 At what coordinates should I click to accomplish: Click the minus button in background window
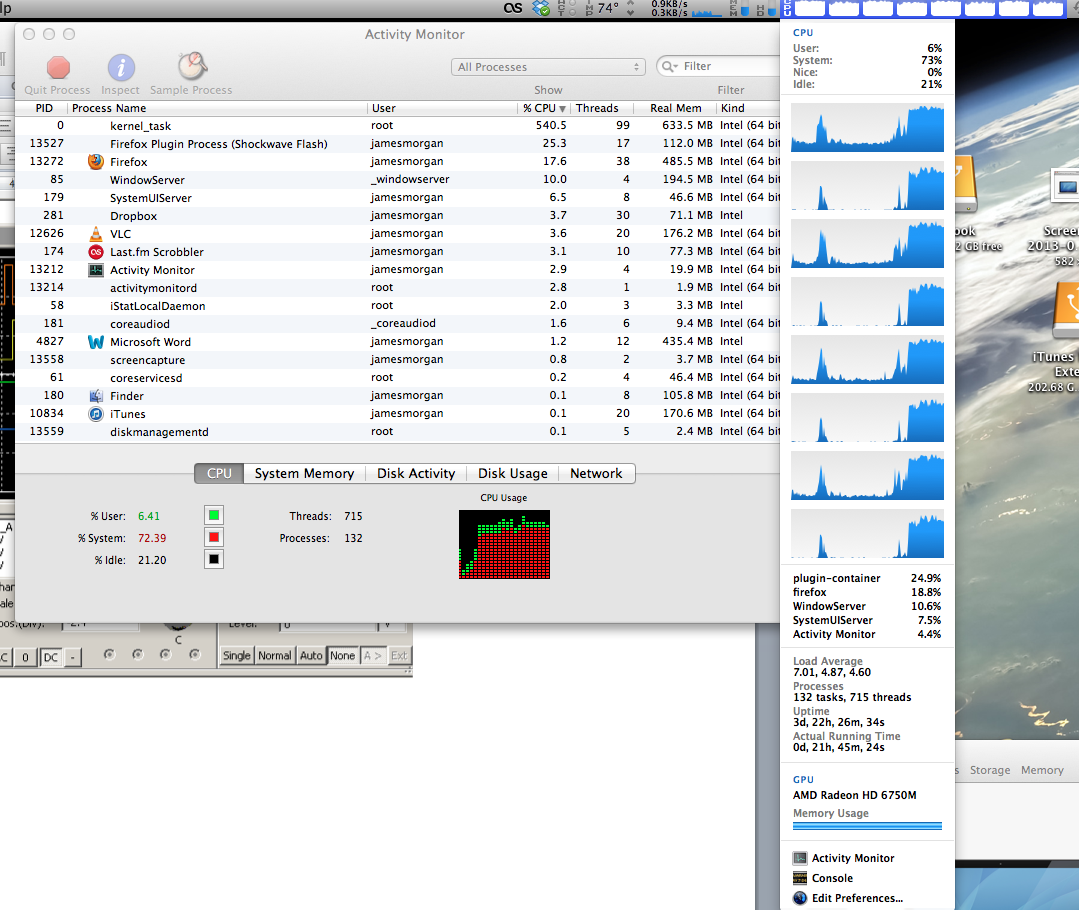pyautogui.click(x=73, y=657)
